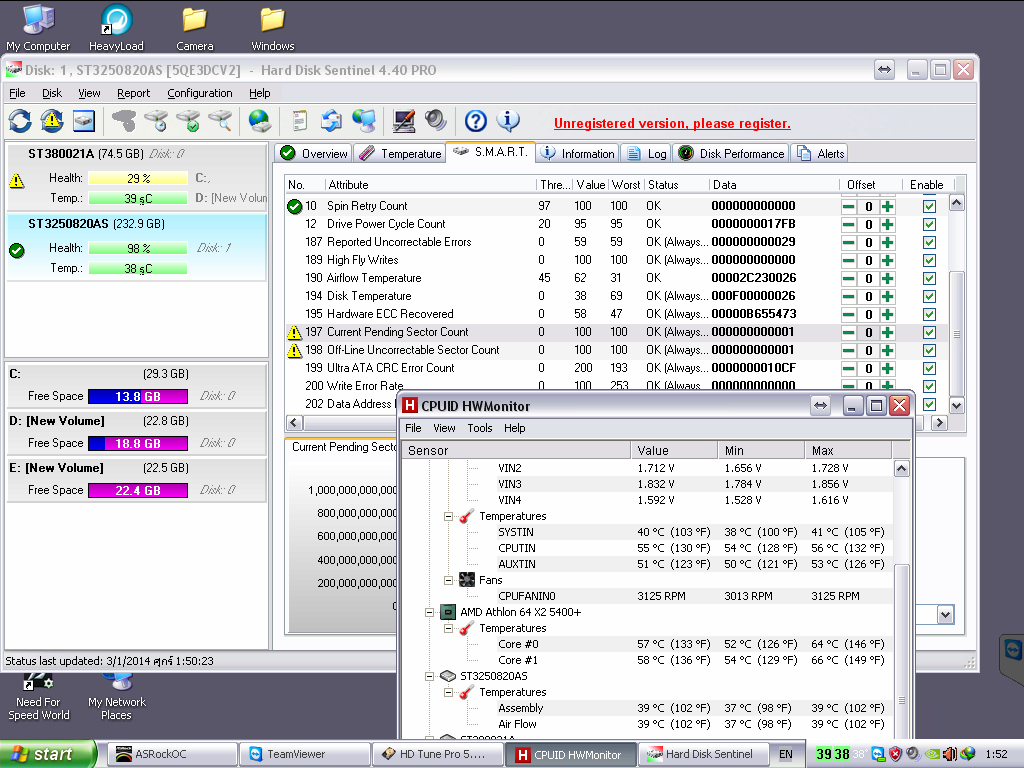Click the refresh disk information toolbar icon
Screen dimensions: 1024x768
20,121
